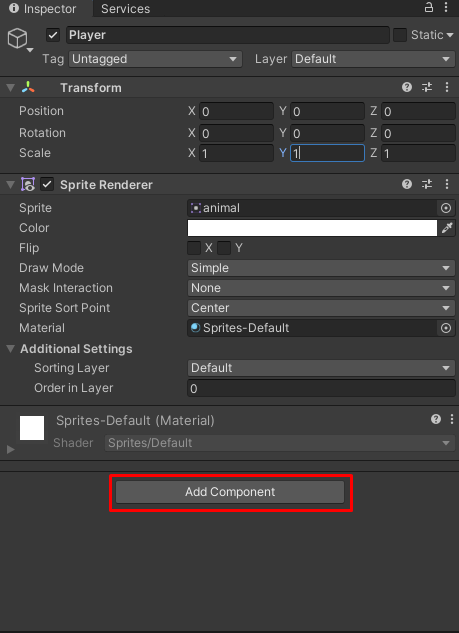Open the Layer dropdown showing Default

point(373,59)
